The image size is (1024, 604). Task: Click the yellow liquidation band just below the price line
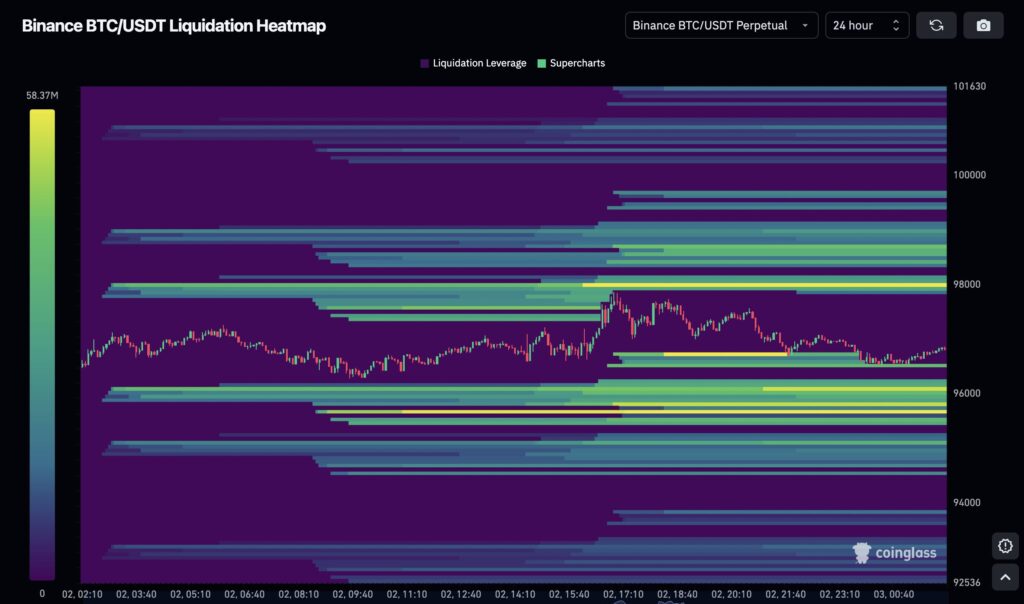click(726, 355)
